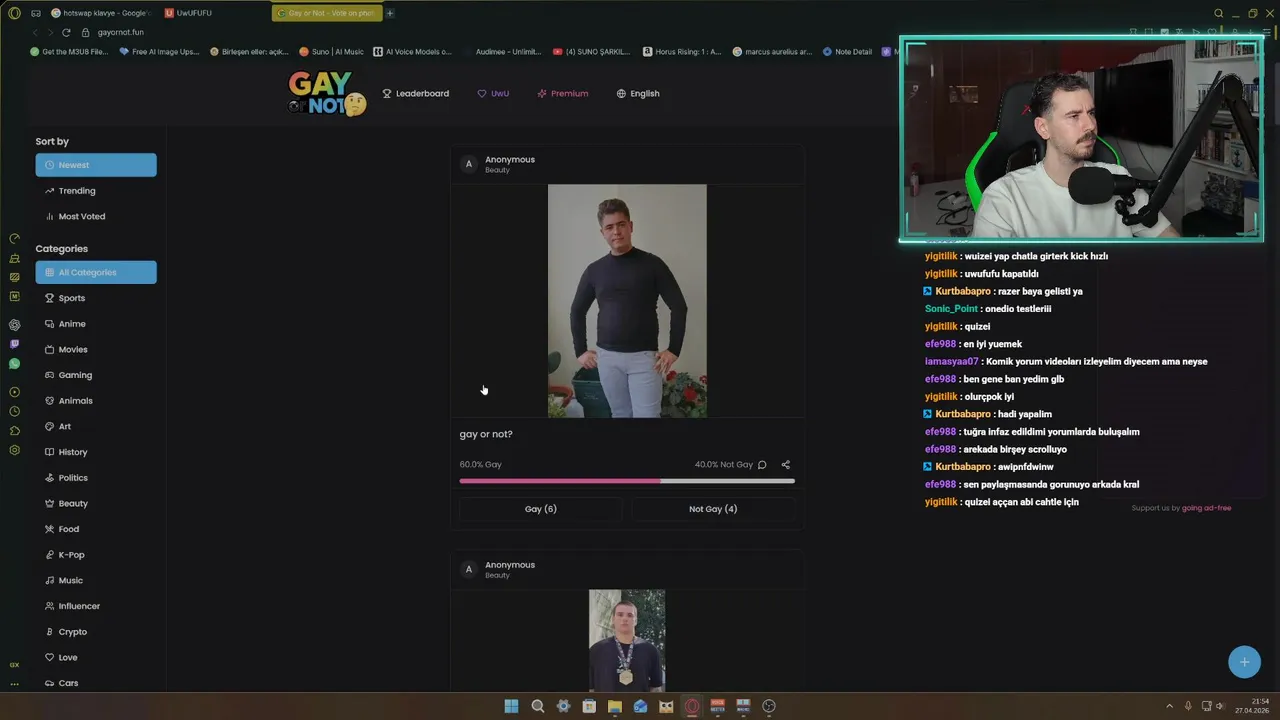Share the first post
1280x720 pixels.
click(785, 464)
